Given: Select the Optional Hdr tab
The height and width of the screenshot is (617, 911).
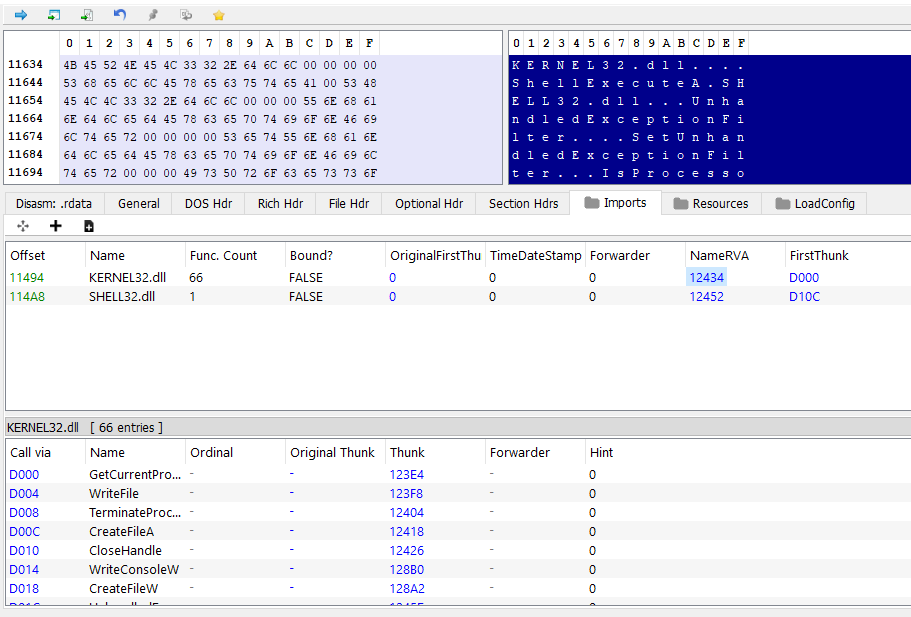Looking at the screenshot, I should pos(429,204).
